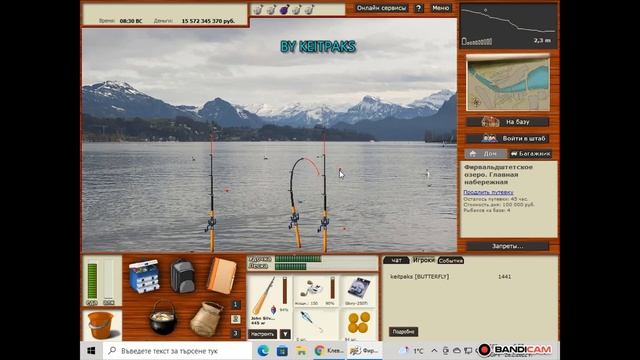Select player keitpaks [BUTTERFLY]
Screen dimensions: 640x360
click(420, 276)
